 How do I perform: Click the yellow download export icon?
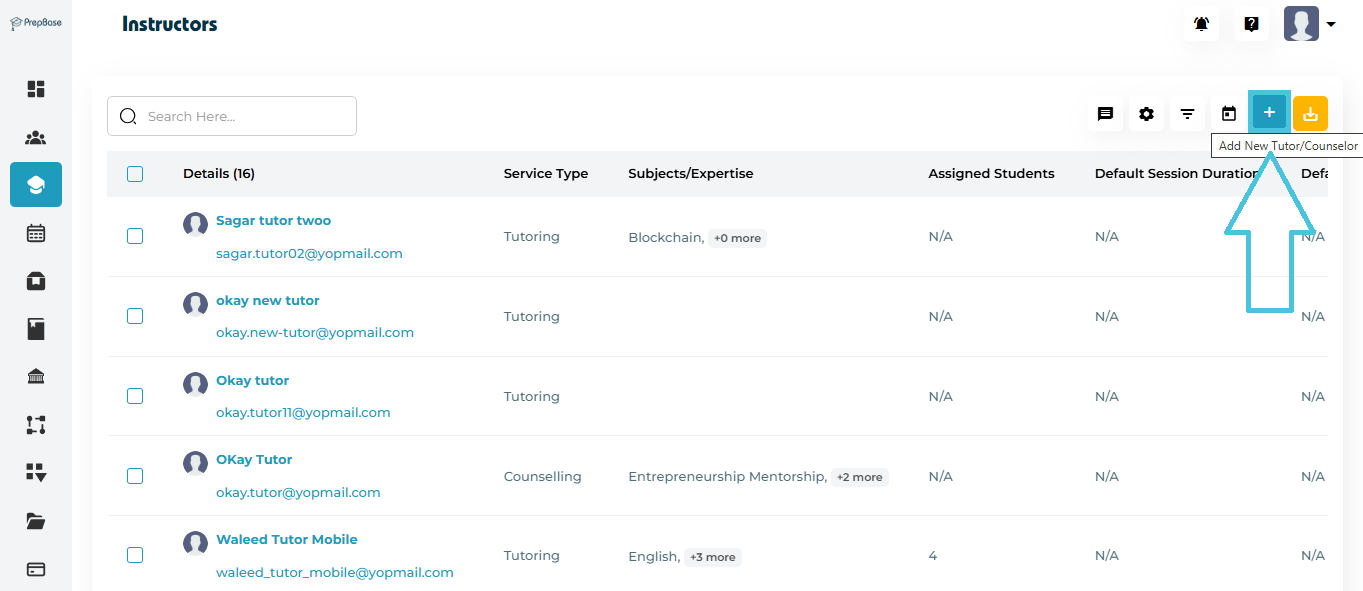click(1310, 114)
